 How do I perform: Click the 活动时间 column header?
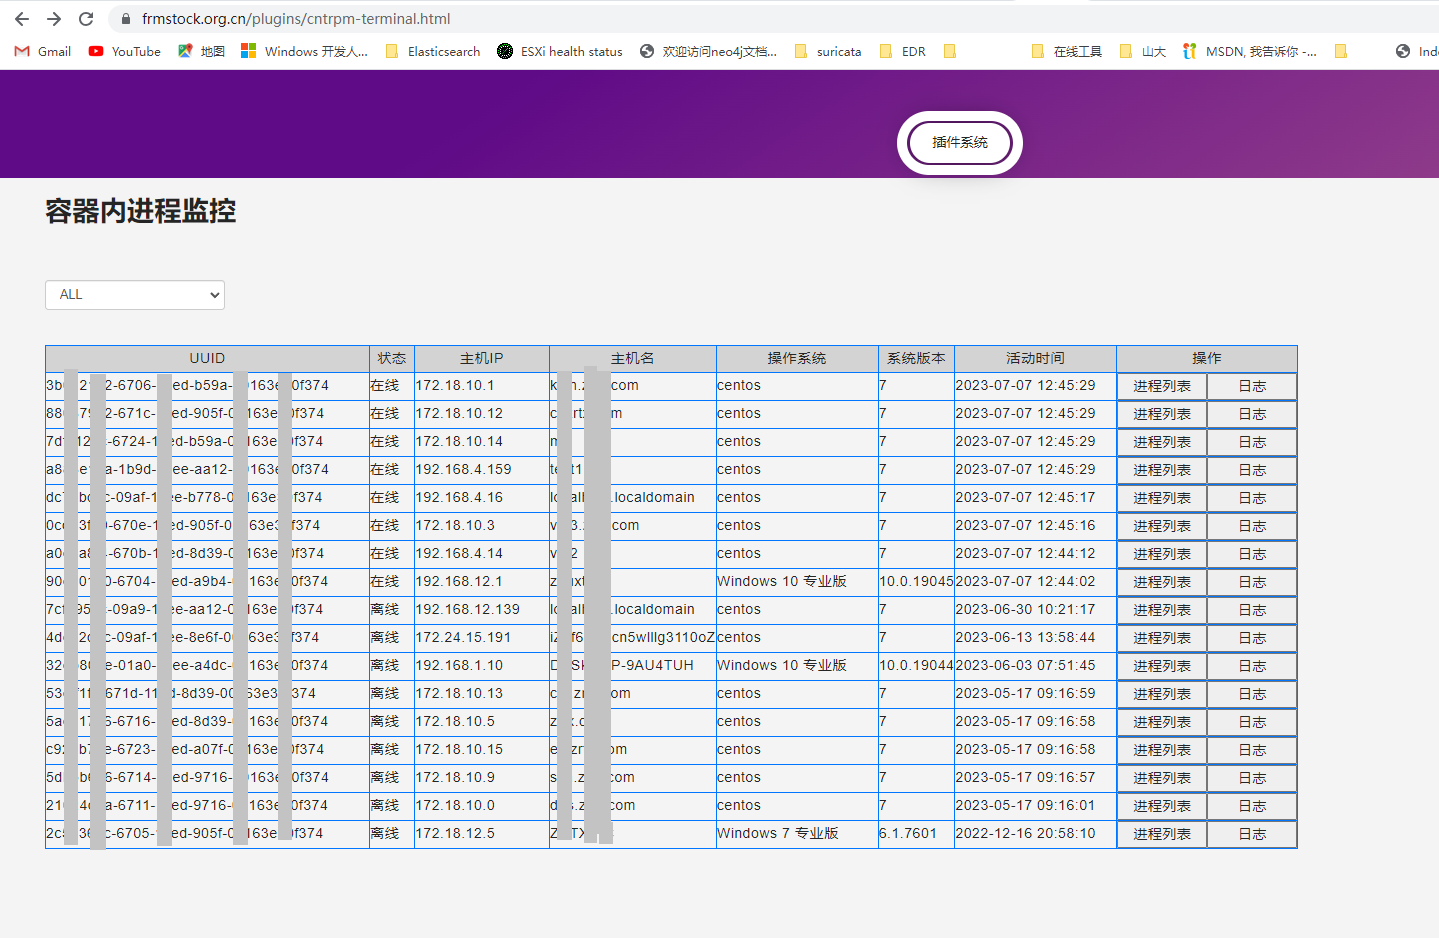(x=1035, y=358)
